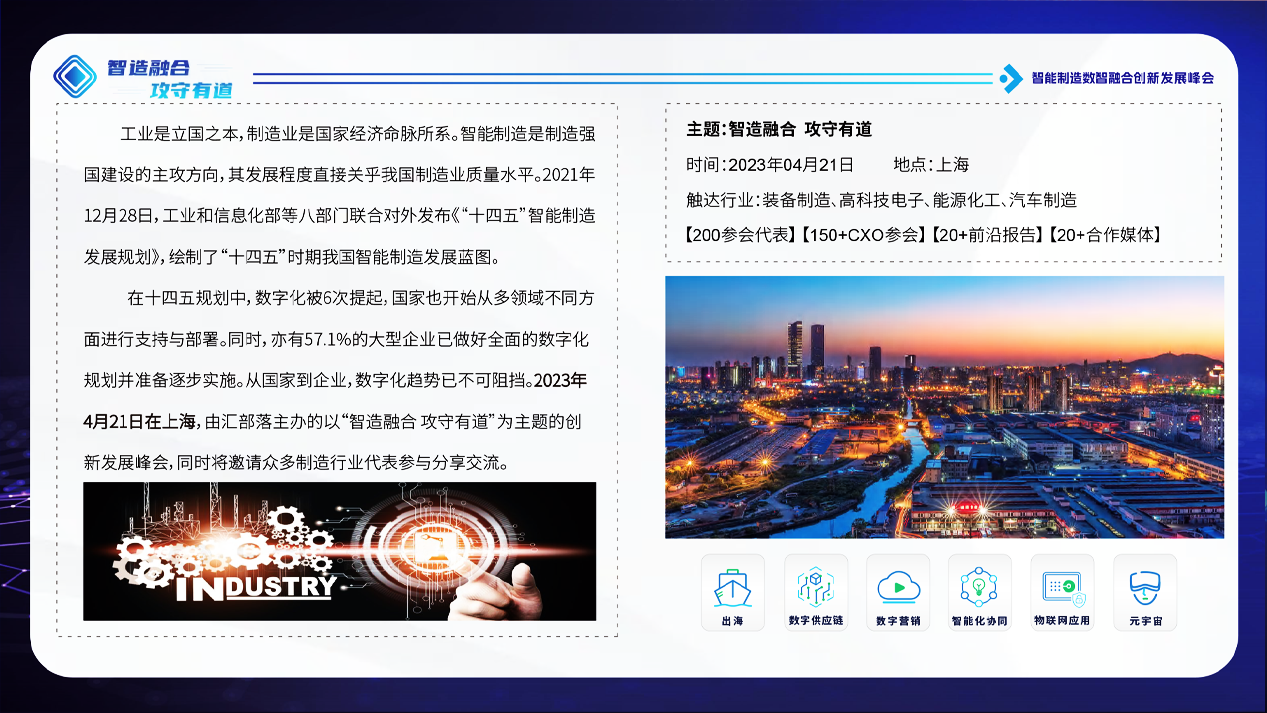Choose the 智能化协同 lightbulb icon
The height and width of the screenshot is (713, 1267).
(x=980, y=592)
